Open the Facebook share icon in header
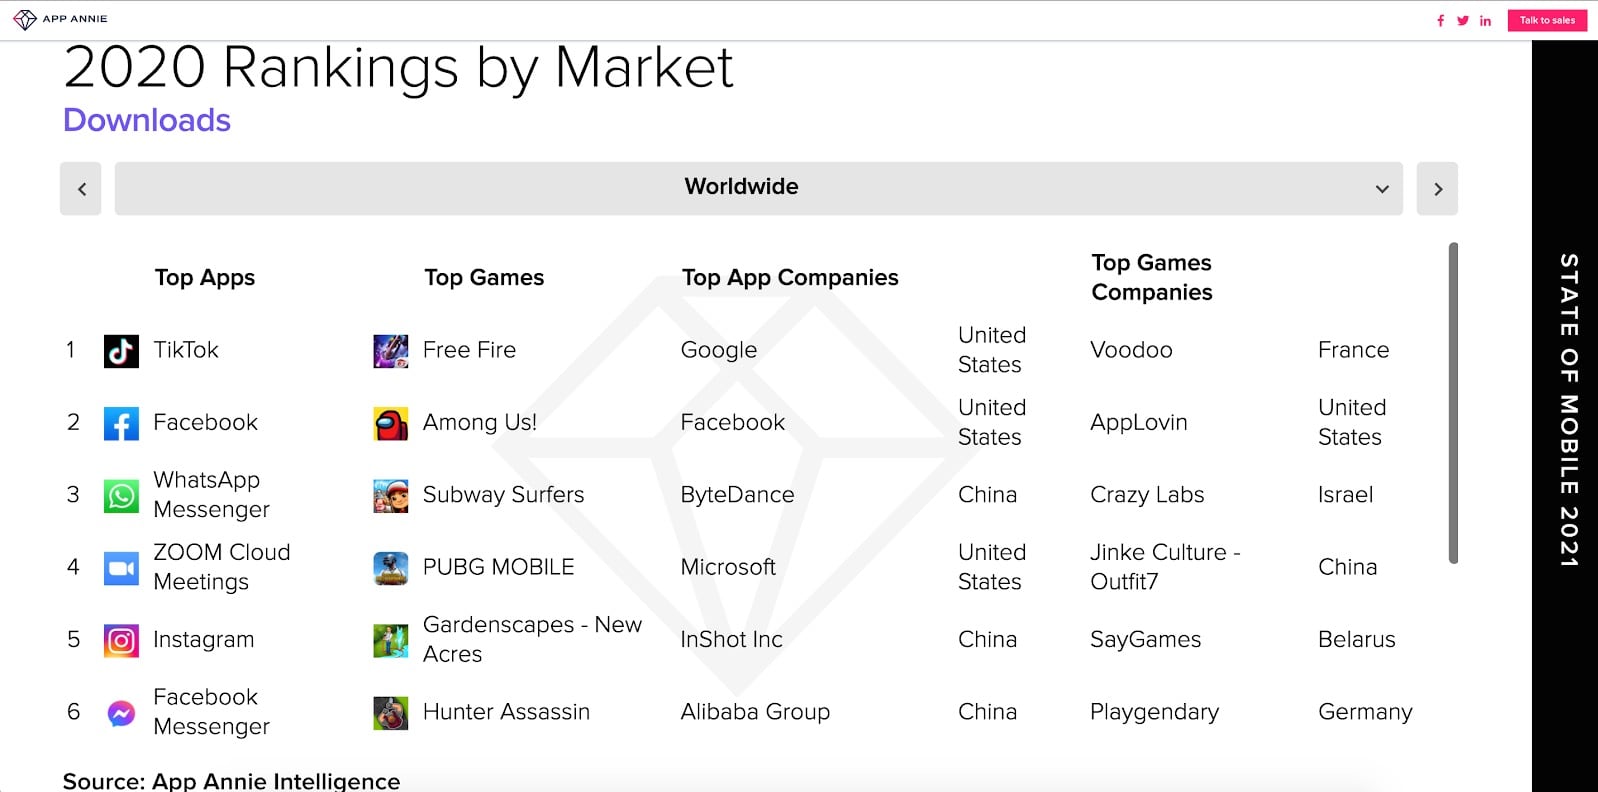This screenshot has width=1598, height=792. (x=1440, y=20)
